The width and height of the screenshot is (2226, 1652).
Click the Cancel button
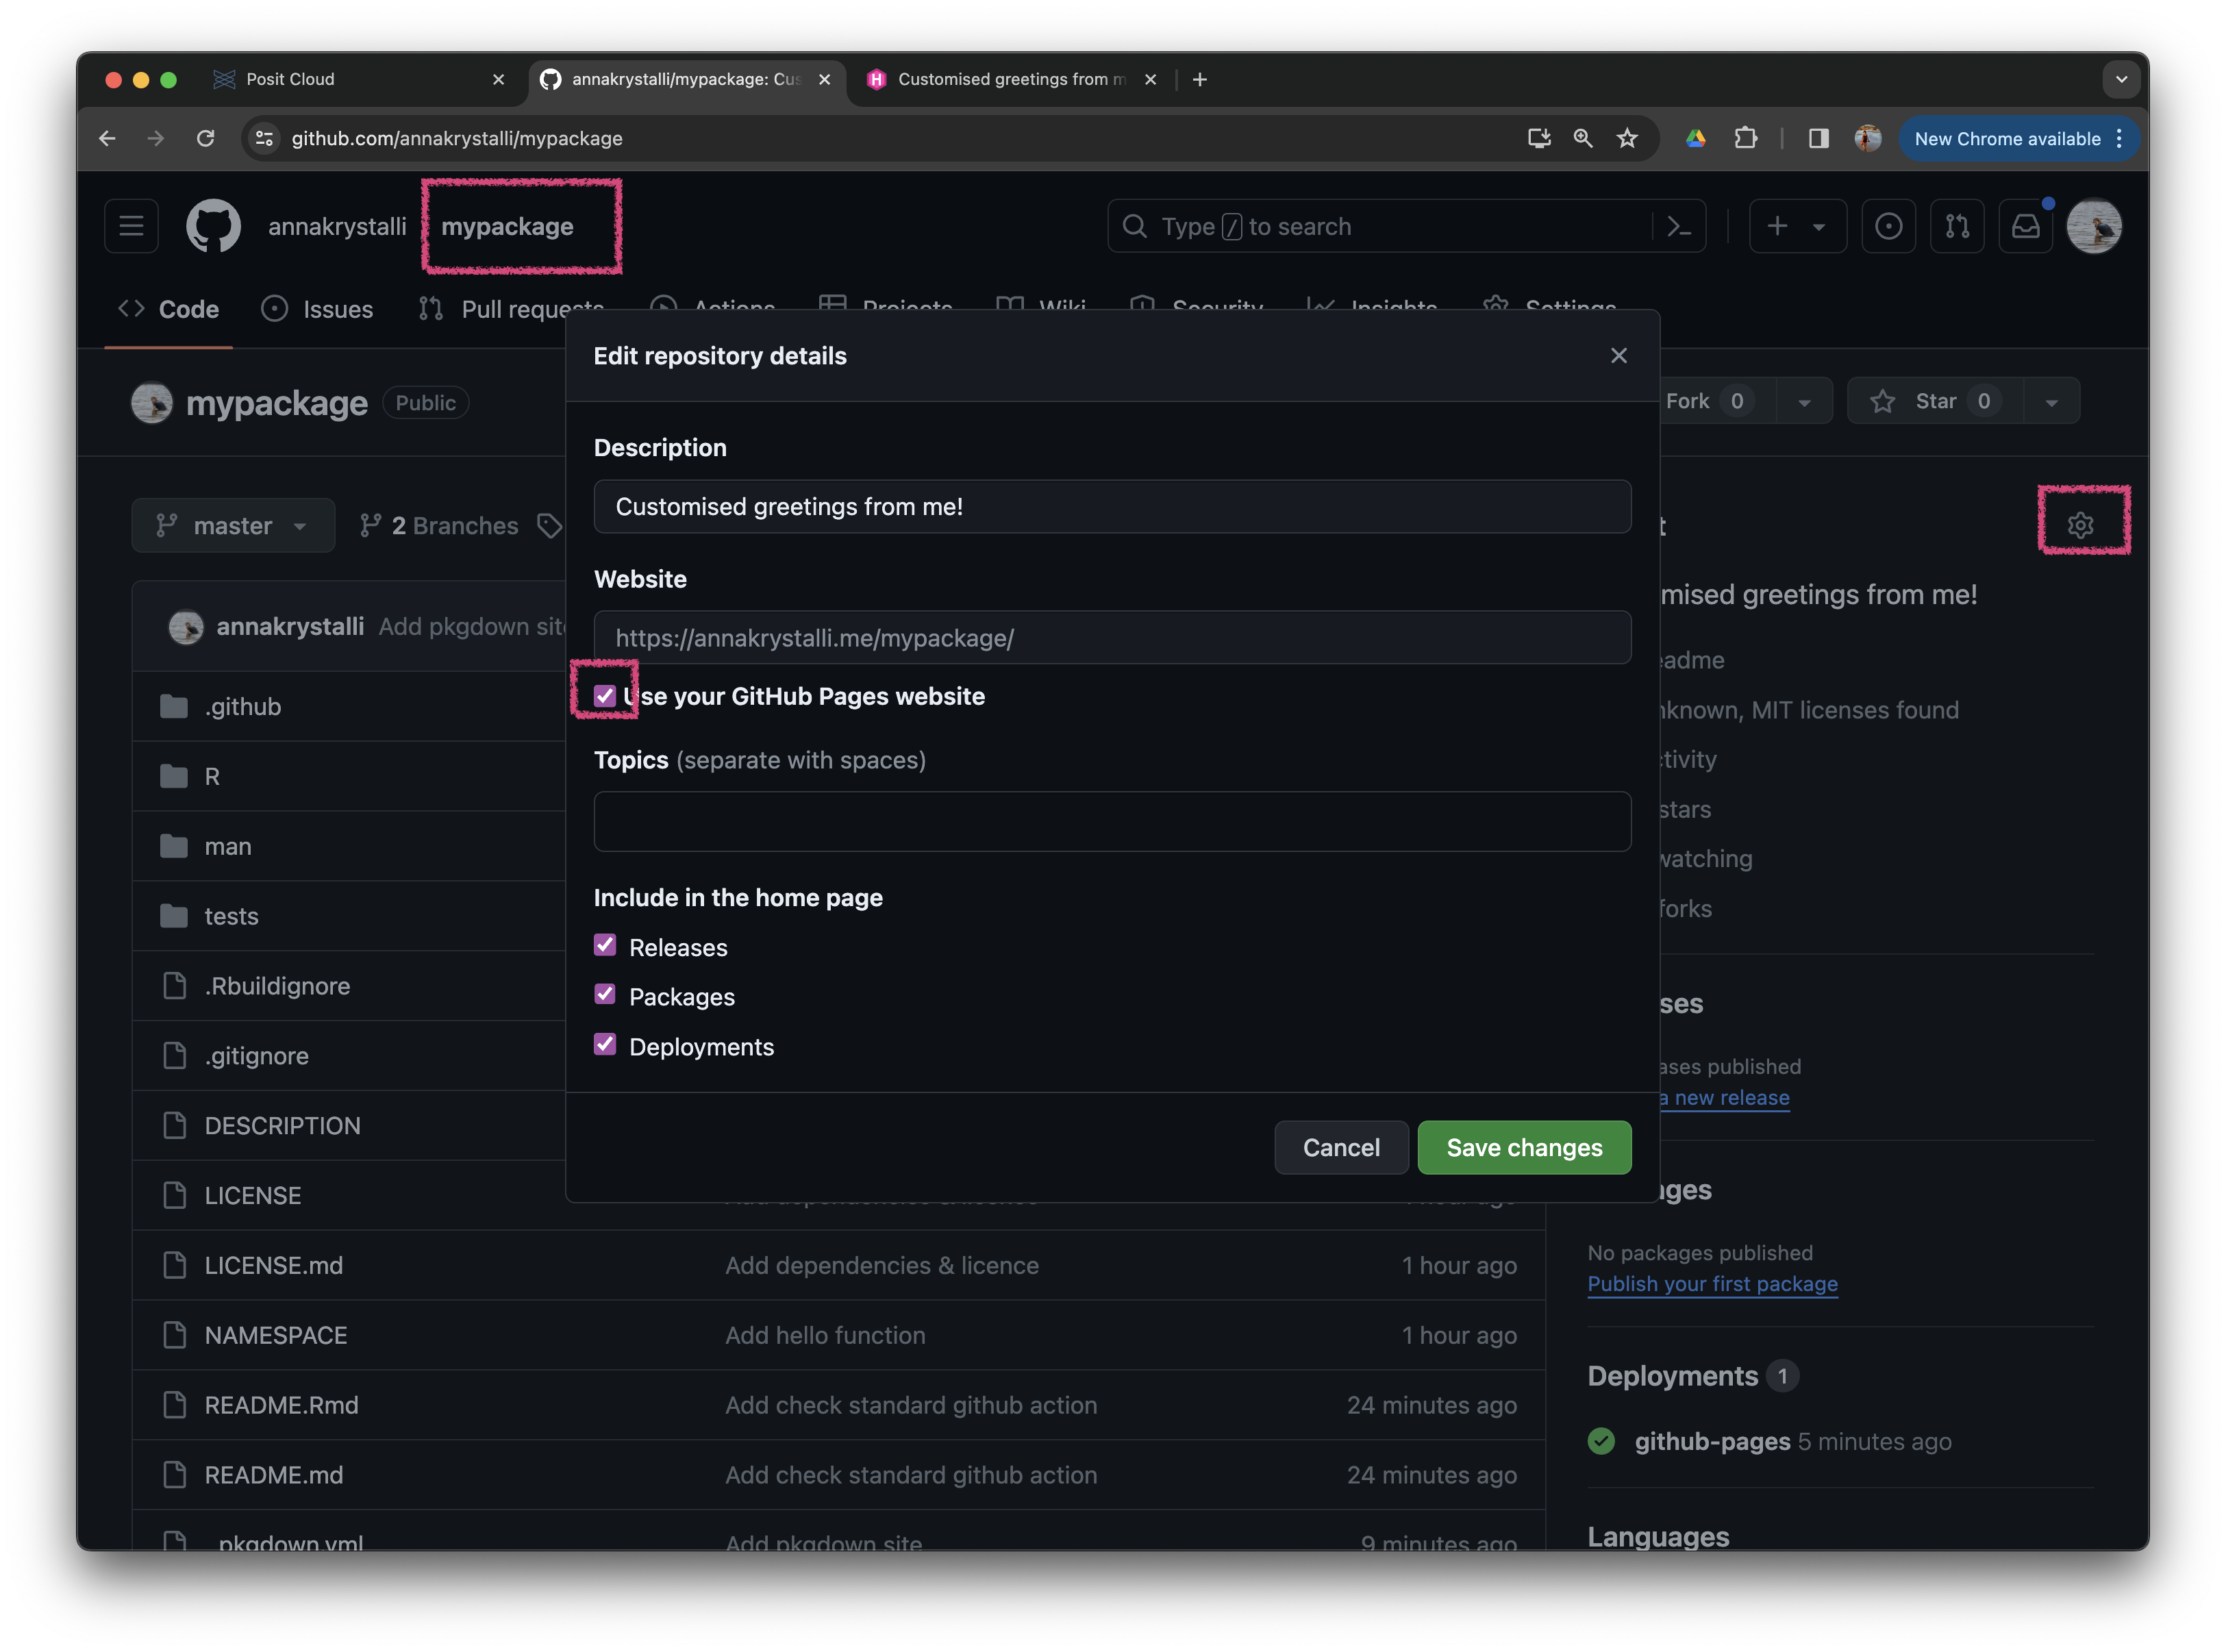[1340, 1147]
